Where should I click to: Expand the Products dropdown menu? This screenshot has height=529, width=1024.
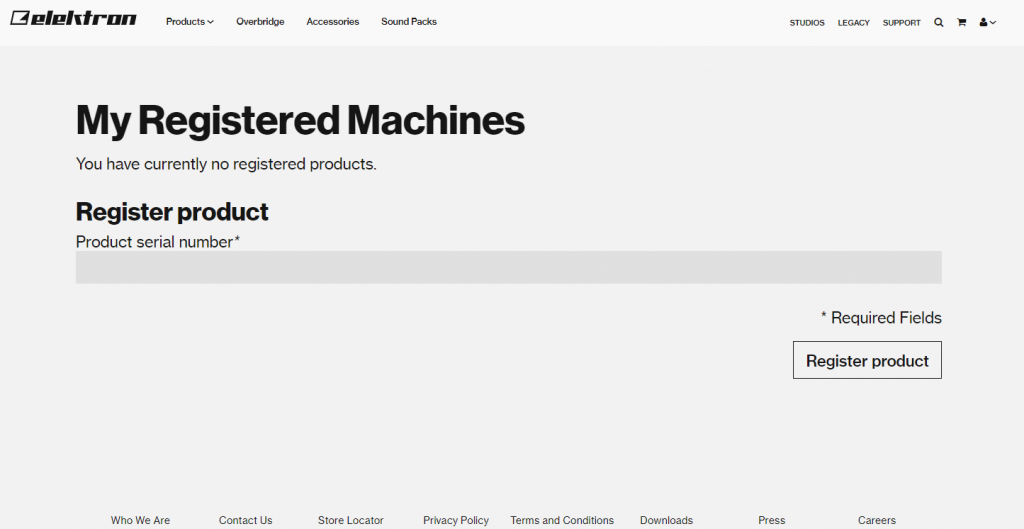tap(189, 22)
